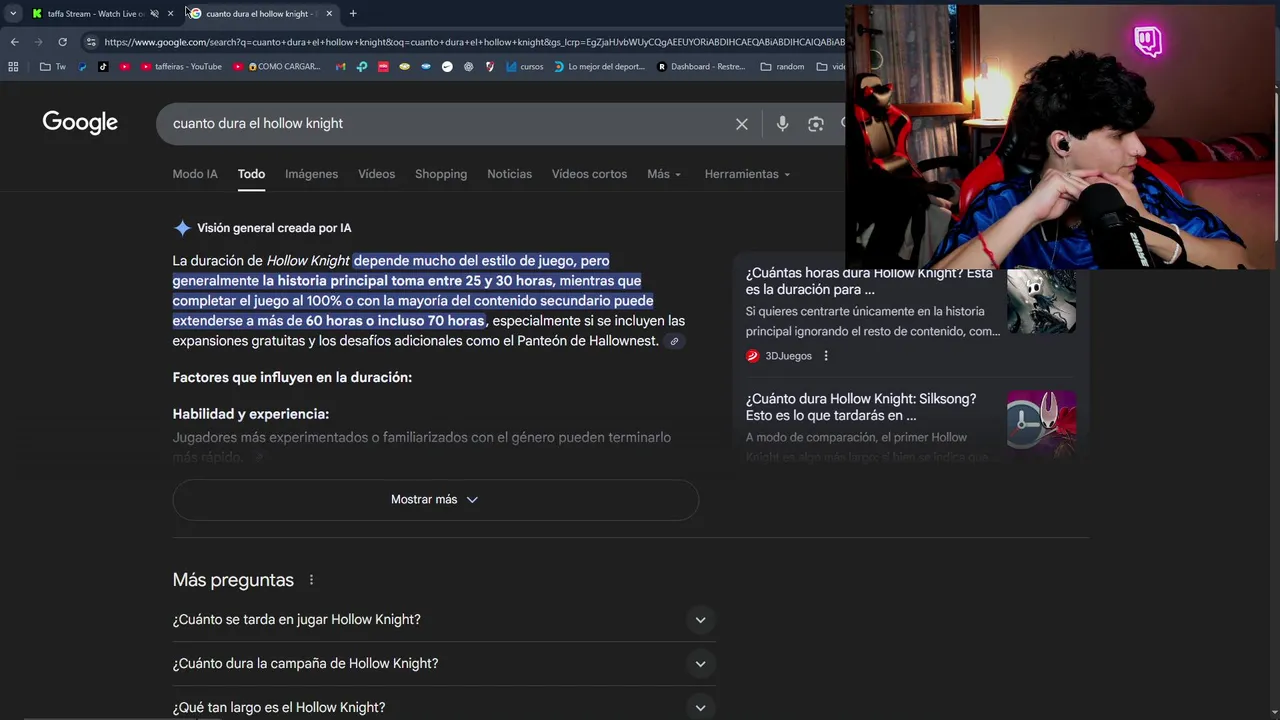Expand ¿Cuánto dura la campaña de Hollow Knight?
The height and width of the screenshot is (720, 1280).
(x=443, y=664)
